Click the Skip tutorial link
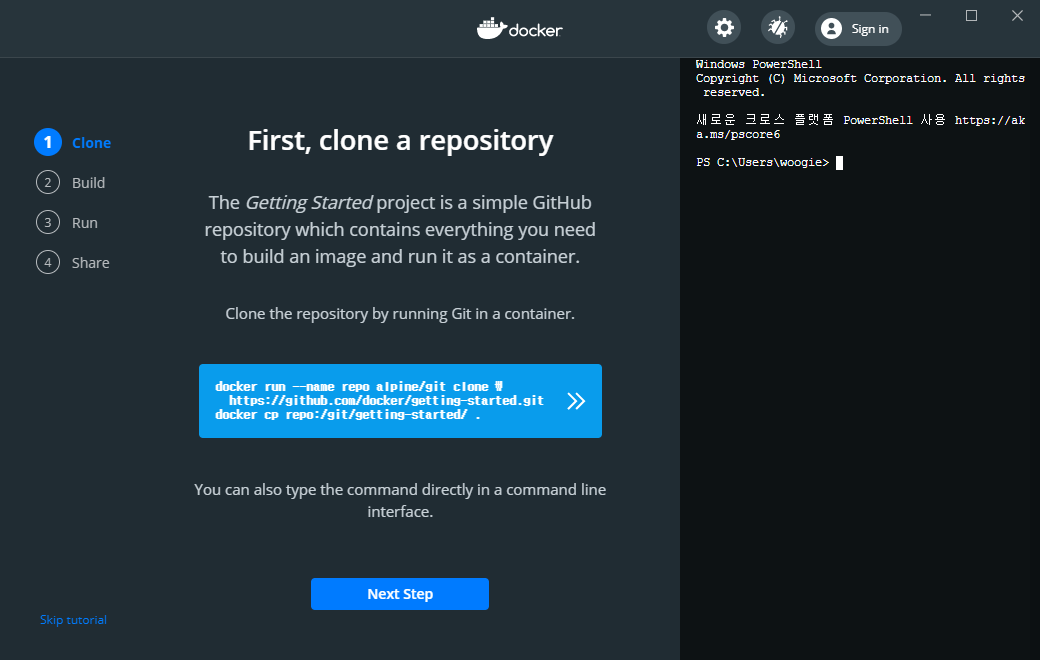The height and width of the screenshot is (660, 1040). coord(73,620)
